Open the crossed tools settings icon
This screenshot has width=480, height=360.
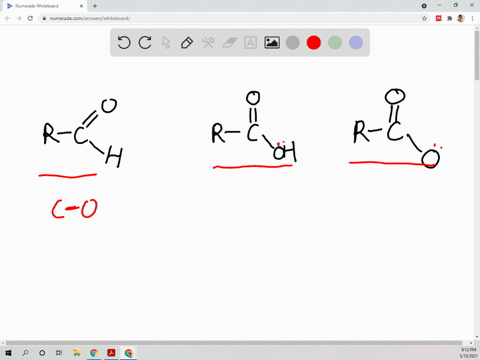click(x=208, y=43)
